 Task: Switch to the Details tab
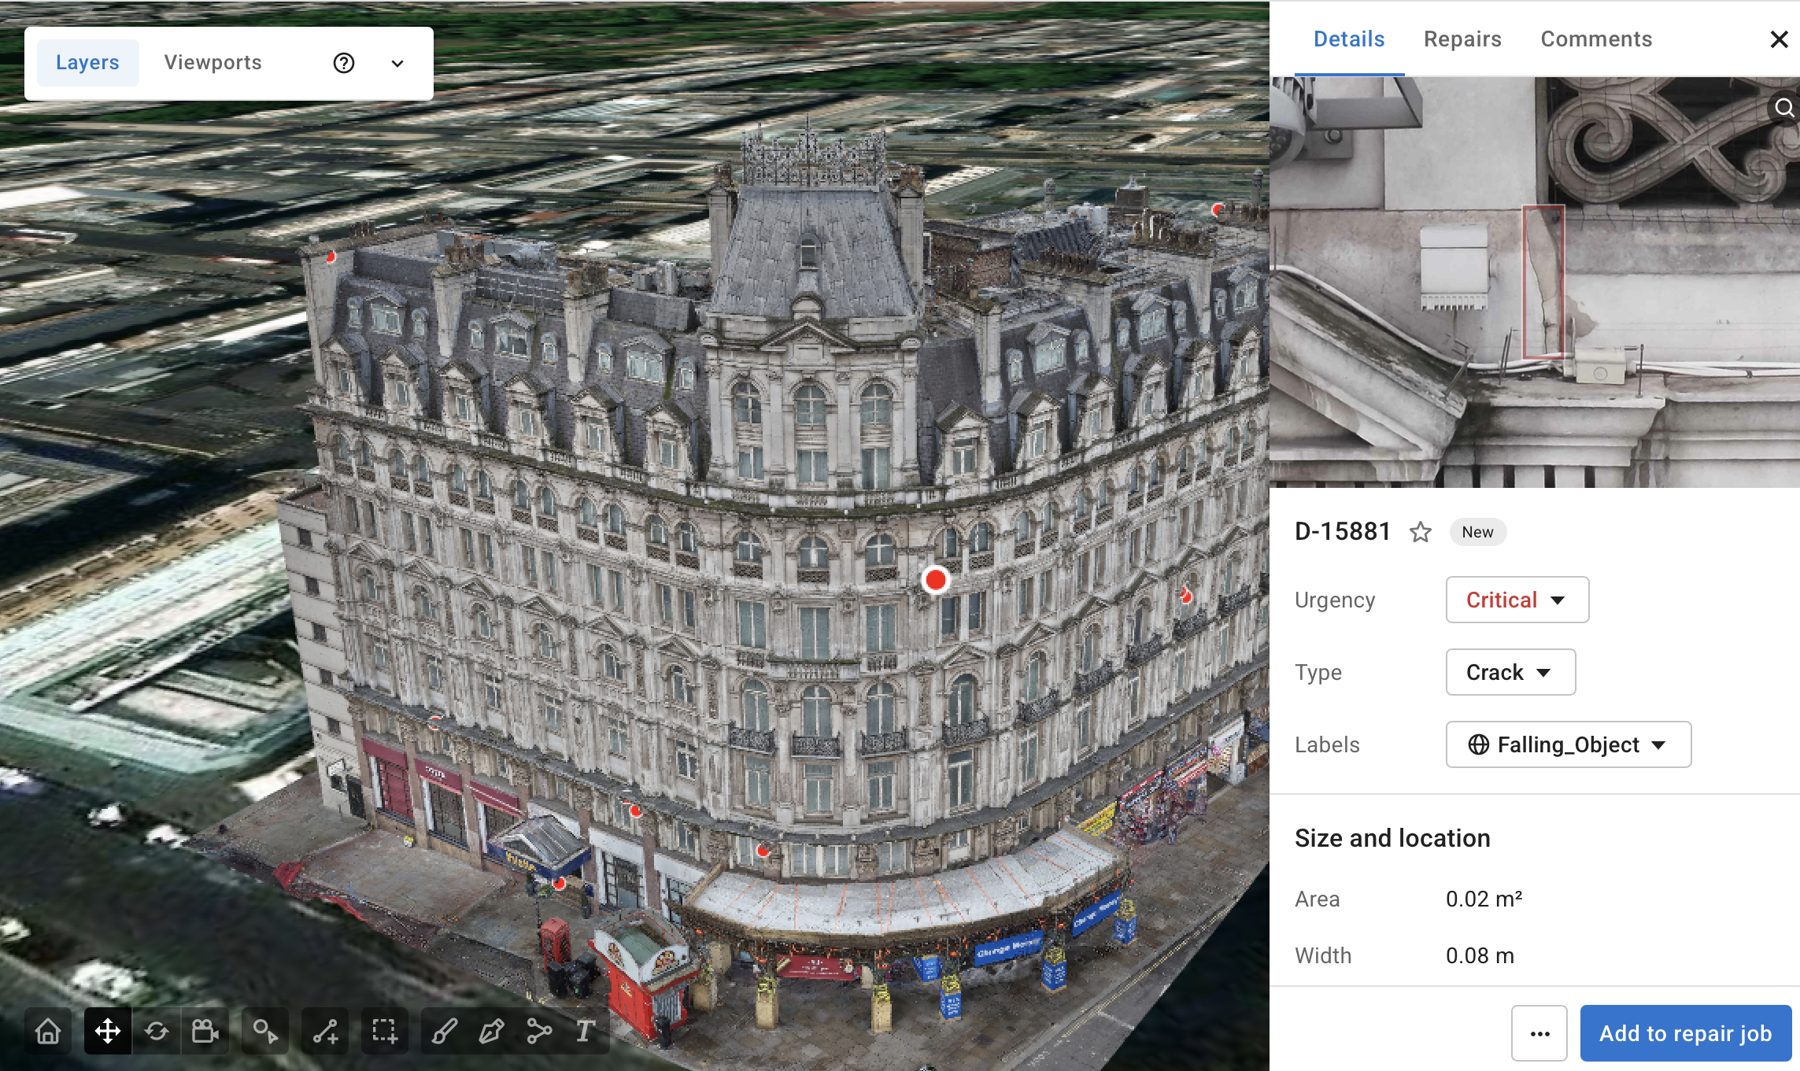[x=1349, y=39]
